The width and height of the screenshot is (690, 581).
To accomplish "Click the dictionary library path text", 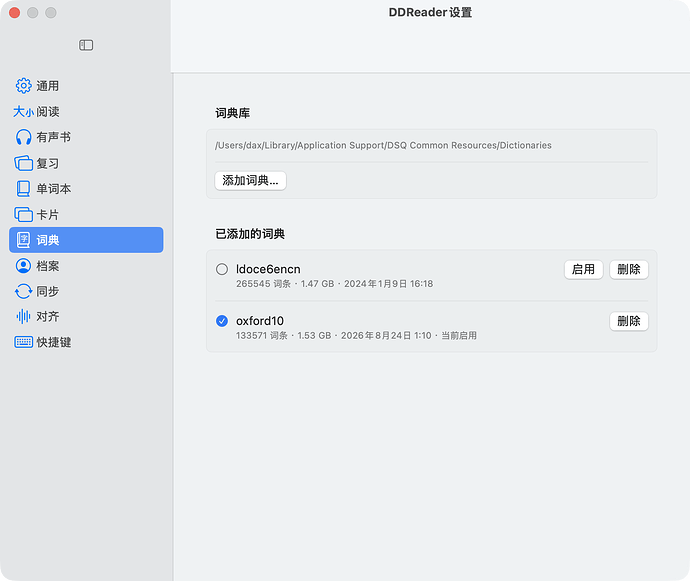I will coord(383,145).
